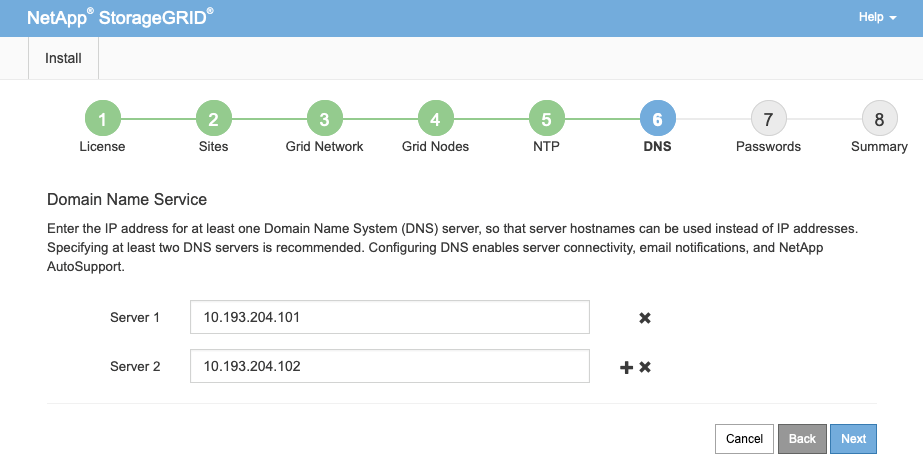Image resolution: width=923 pixels, height=462 pixels.
Task: Go to step 1 License circle
Action: pyautogui.click(x=102, y=120)
